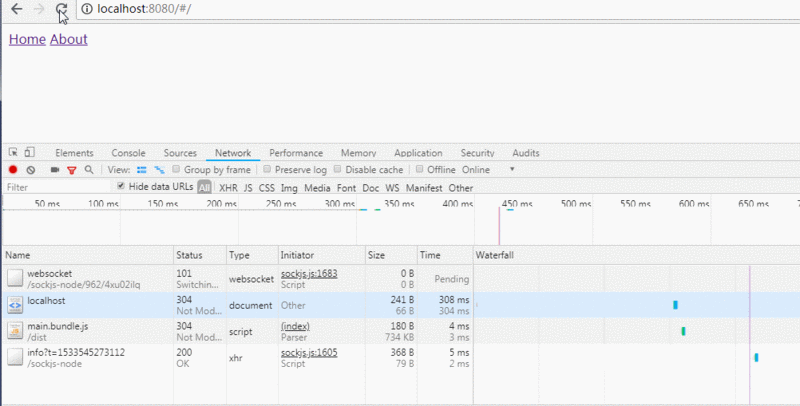This screenshot has width=800, height=406.
Task: Click the main.bundle.js file type icon
Action: click(x=15, y=331)
